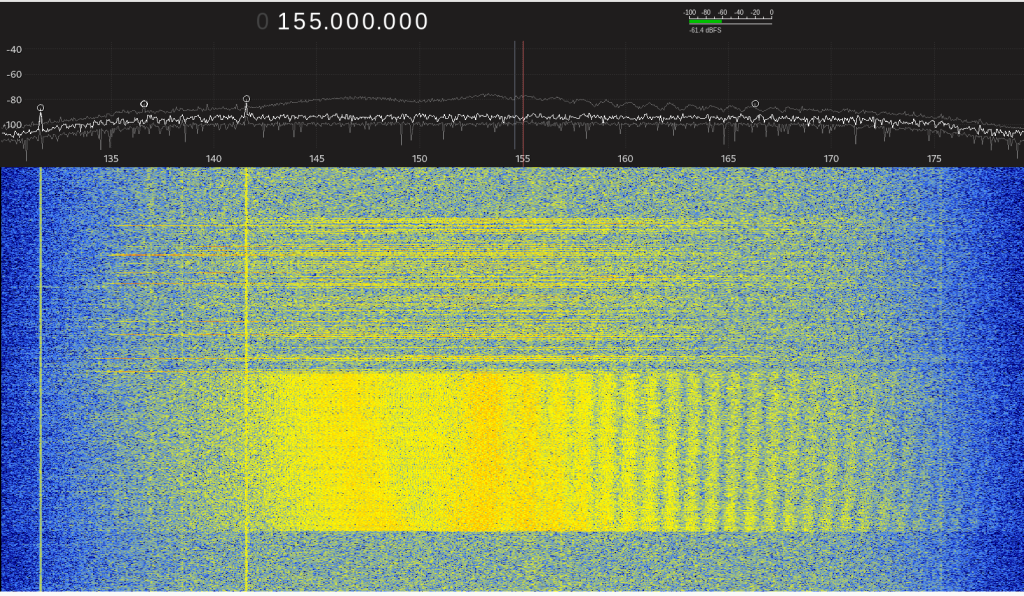Click the 160 label on frequency axis
The image size is (1024, 596).
[x=625, y=159]
